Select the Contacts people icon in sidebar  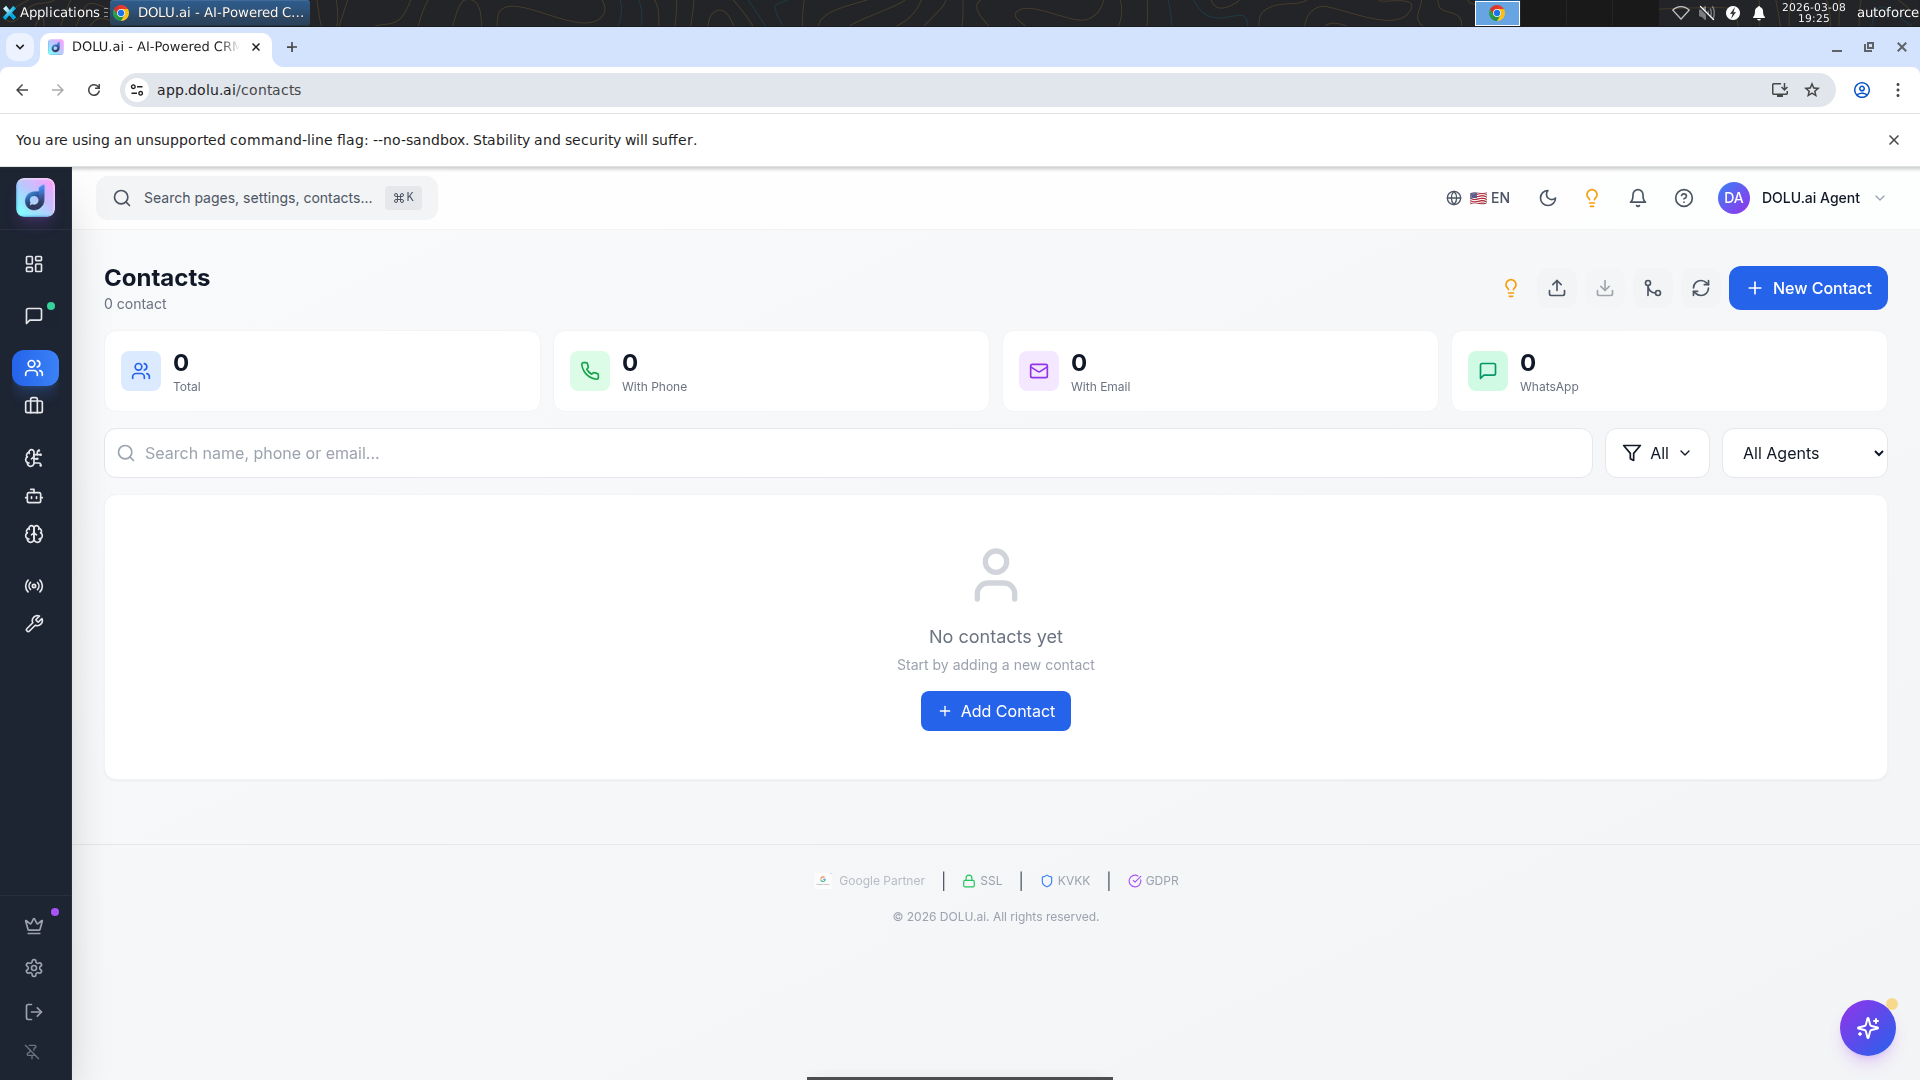point(35,368)
